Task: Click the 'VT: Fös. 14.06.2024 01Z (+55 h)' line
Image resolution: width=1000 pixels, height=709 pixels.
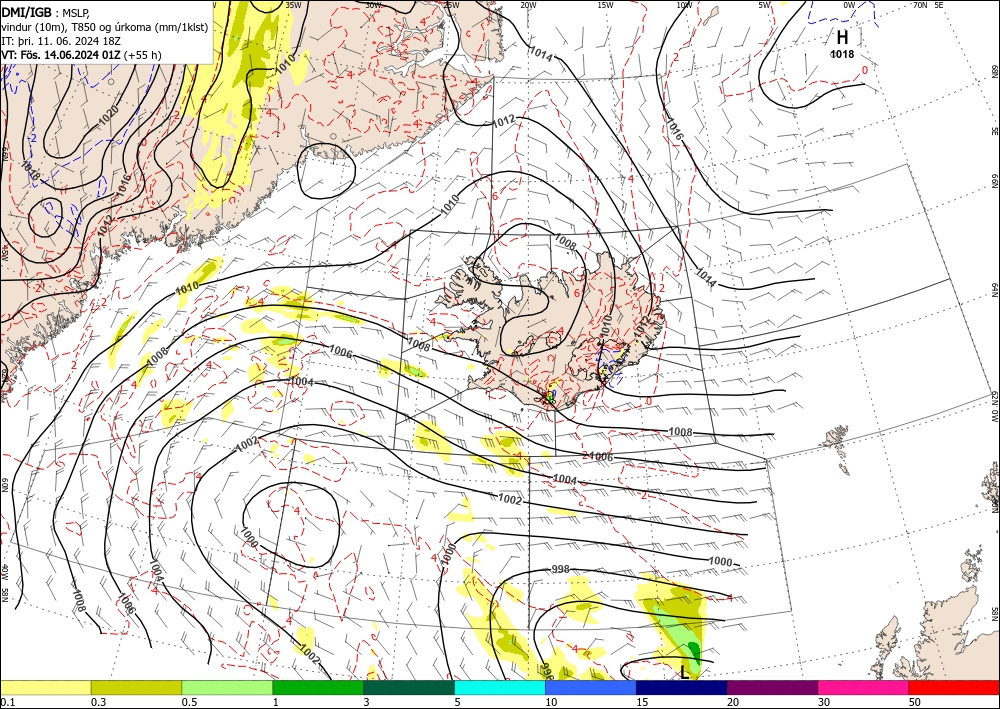Action: click(x=82, y=55)
